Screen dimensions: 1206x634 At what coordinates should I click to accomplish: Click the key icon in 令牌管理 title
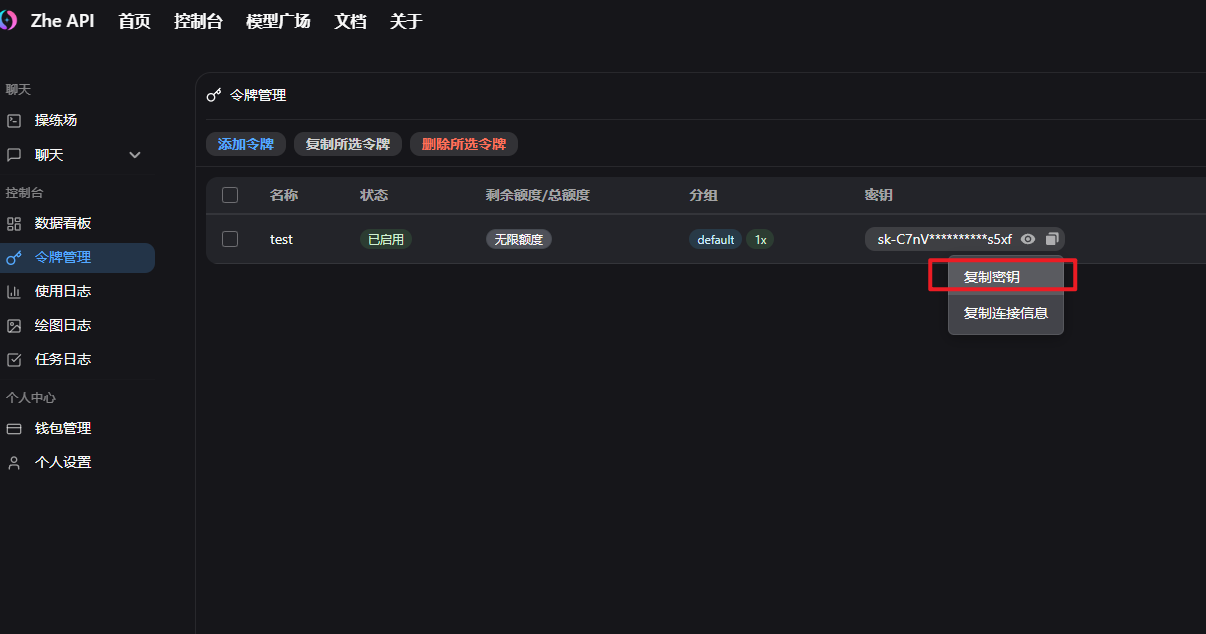(213, 95)
